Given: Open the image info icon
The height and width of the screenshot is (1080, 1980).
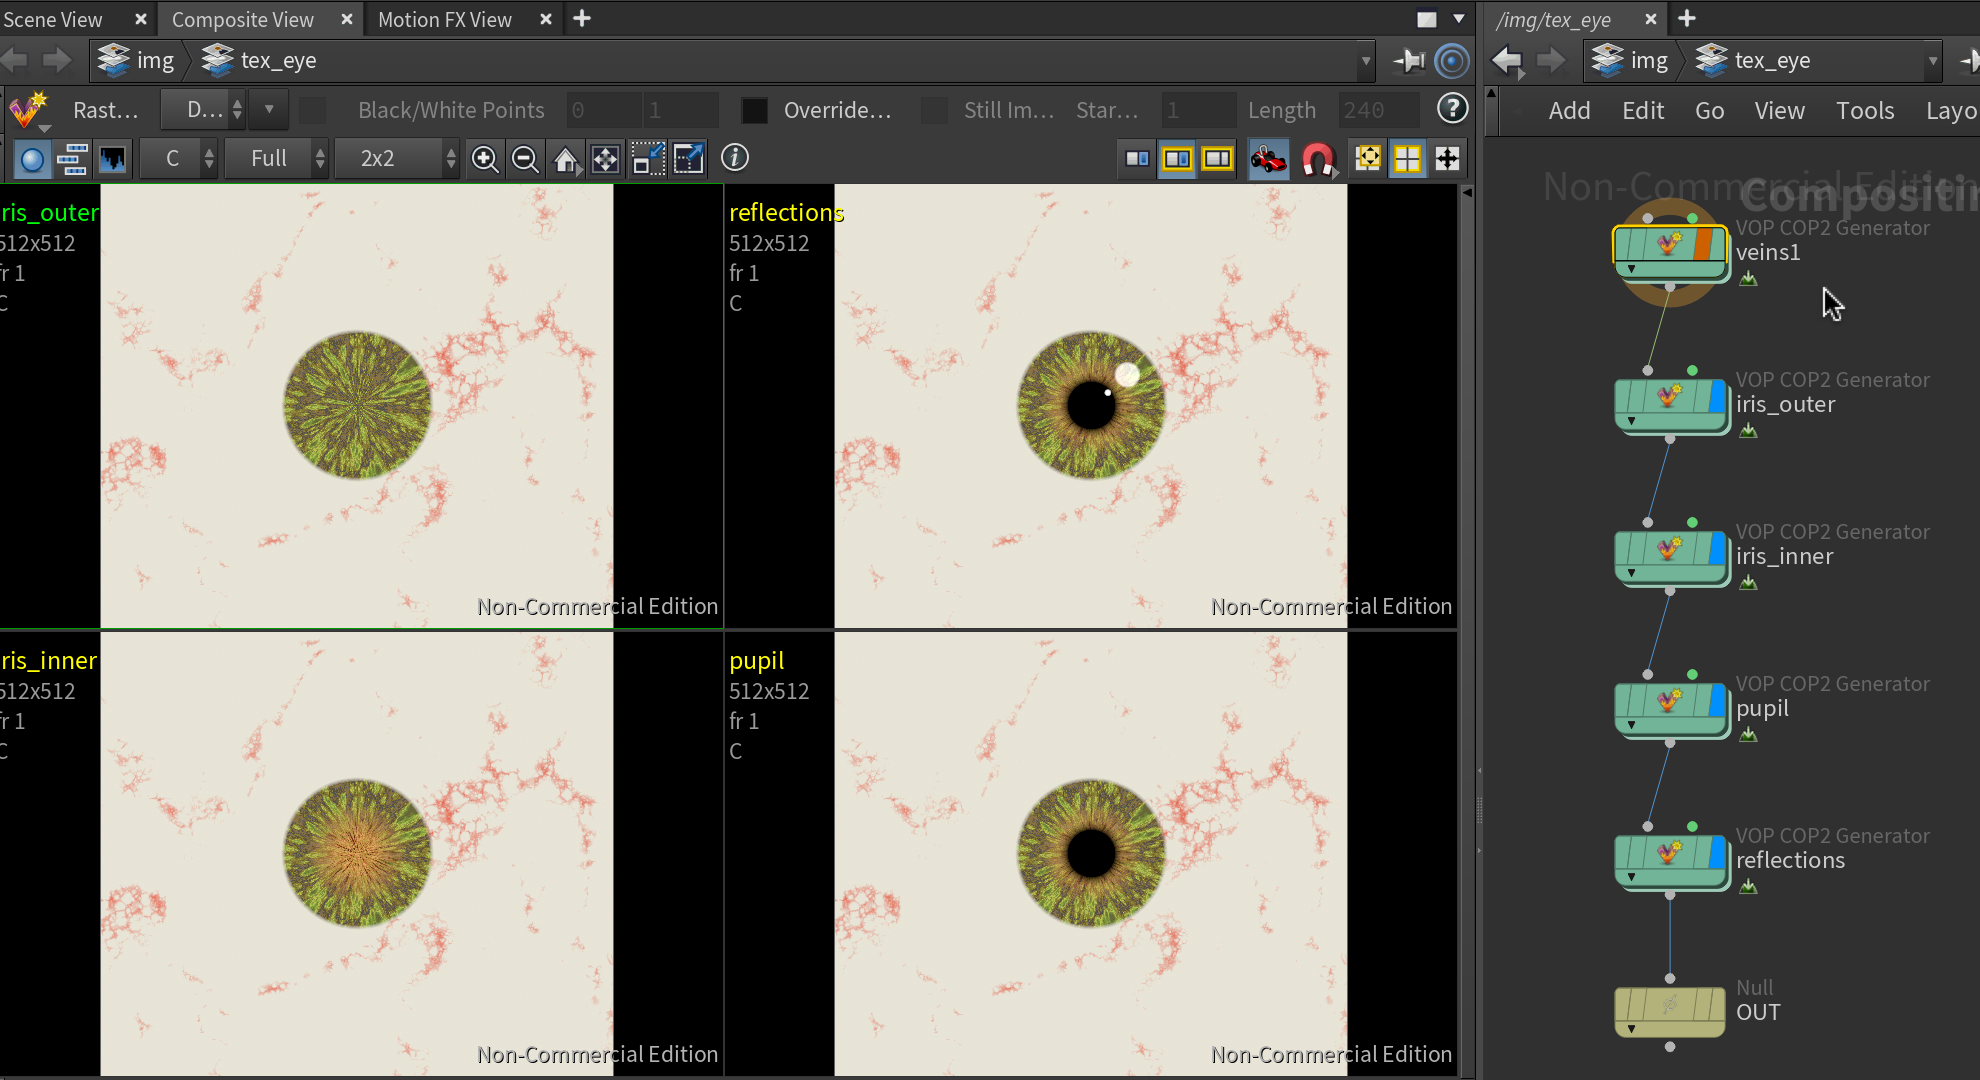Looking at the screenshot, I should coord(735,158).
